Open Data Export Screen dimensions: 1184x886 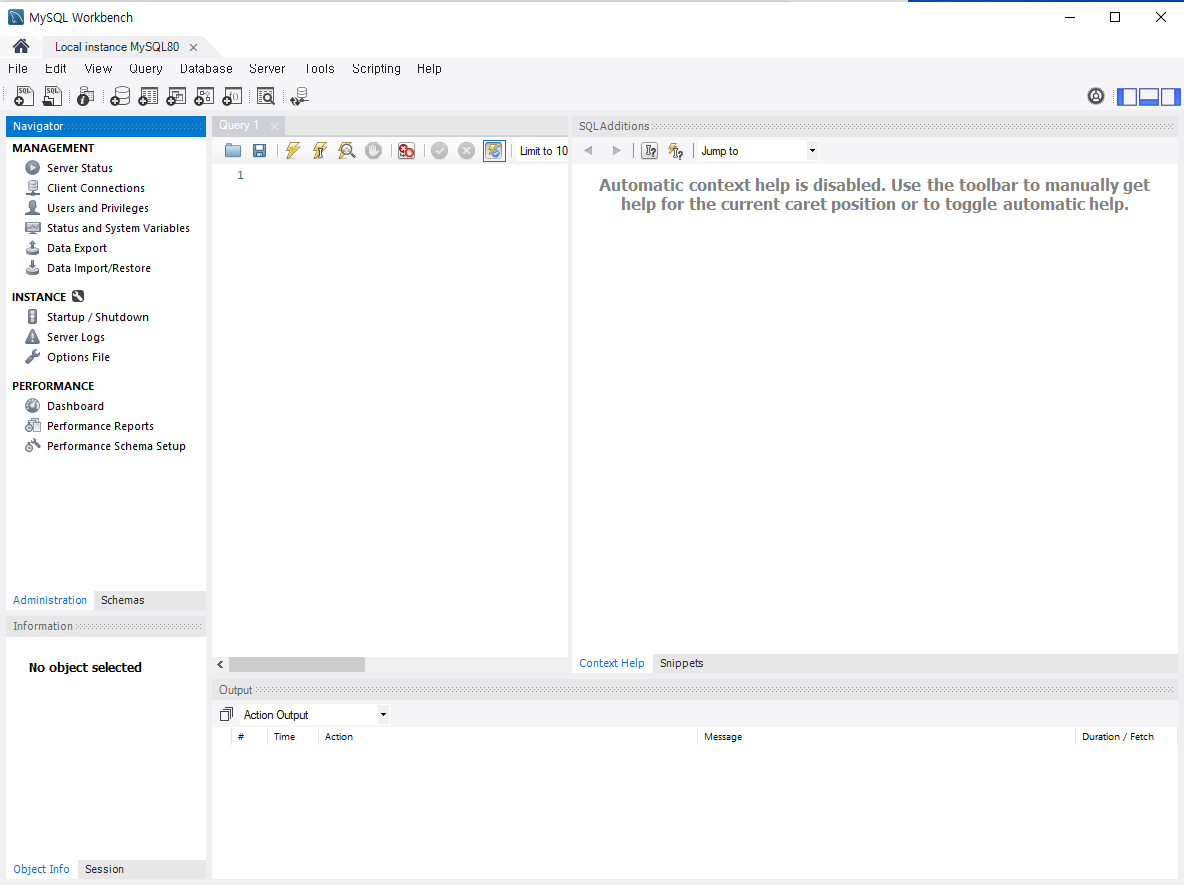pyautogui.click(x=77, y=248)
